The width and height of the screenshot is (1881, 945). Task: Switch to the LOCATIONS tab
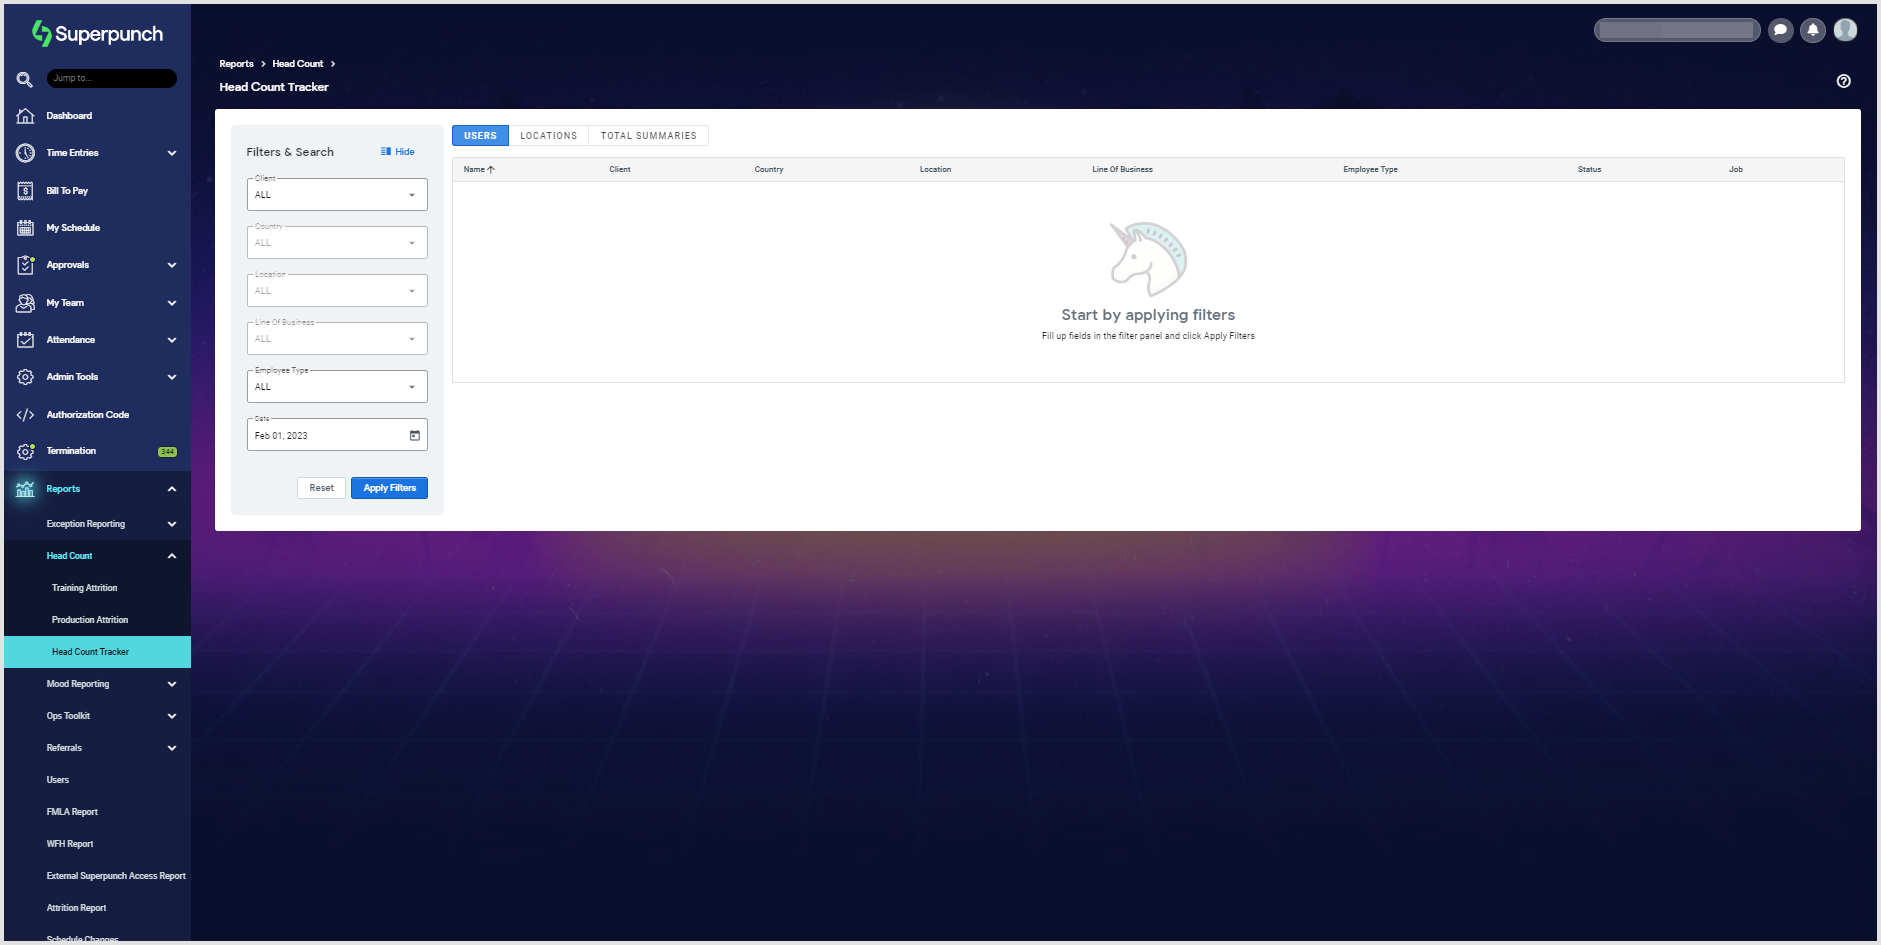[548, 135]
